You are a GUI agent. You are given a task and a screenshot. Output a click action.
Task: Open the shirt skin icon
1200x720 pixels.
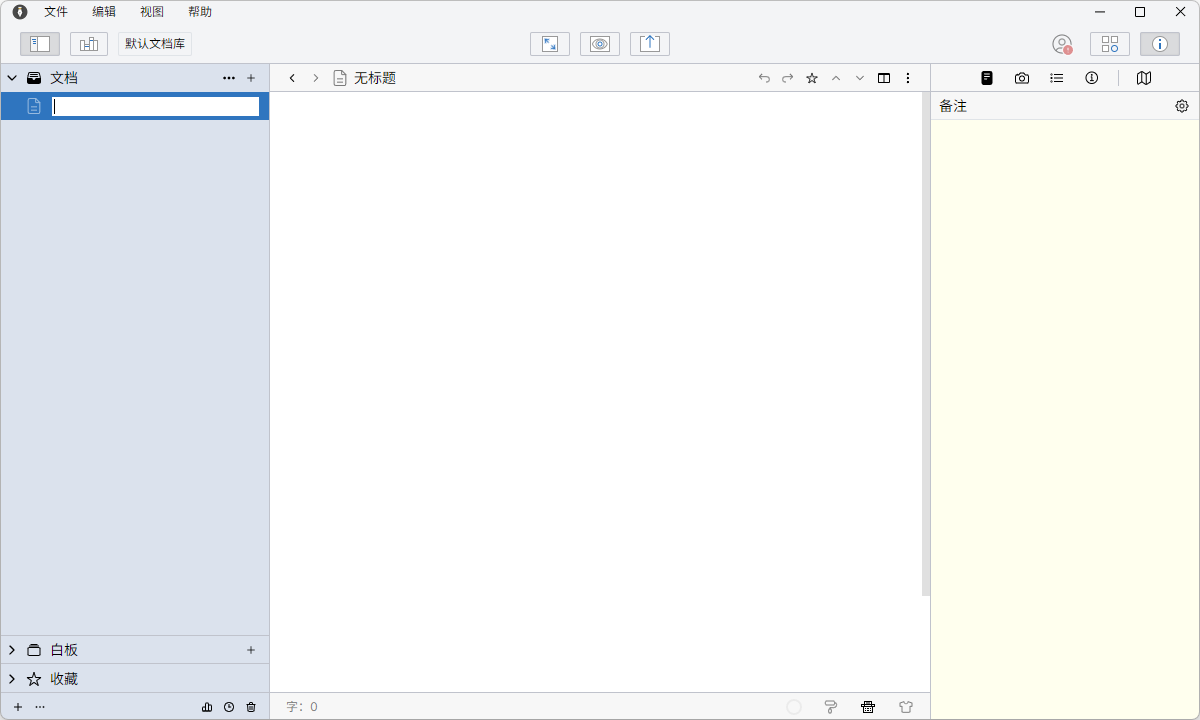906,707
